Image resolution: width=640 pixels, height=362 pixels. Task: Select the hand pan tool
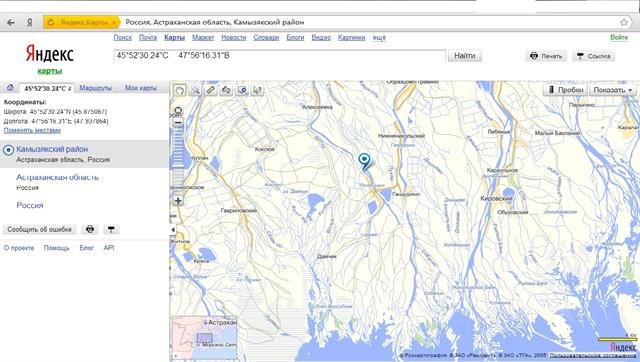pos(180,90)
